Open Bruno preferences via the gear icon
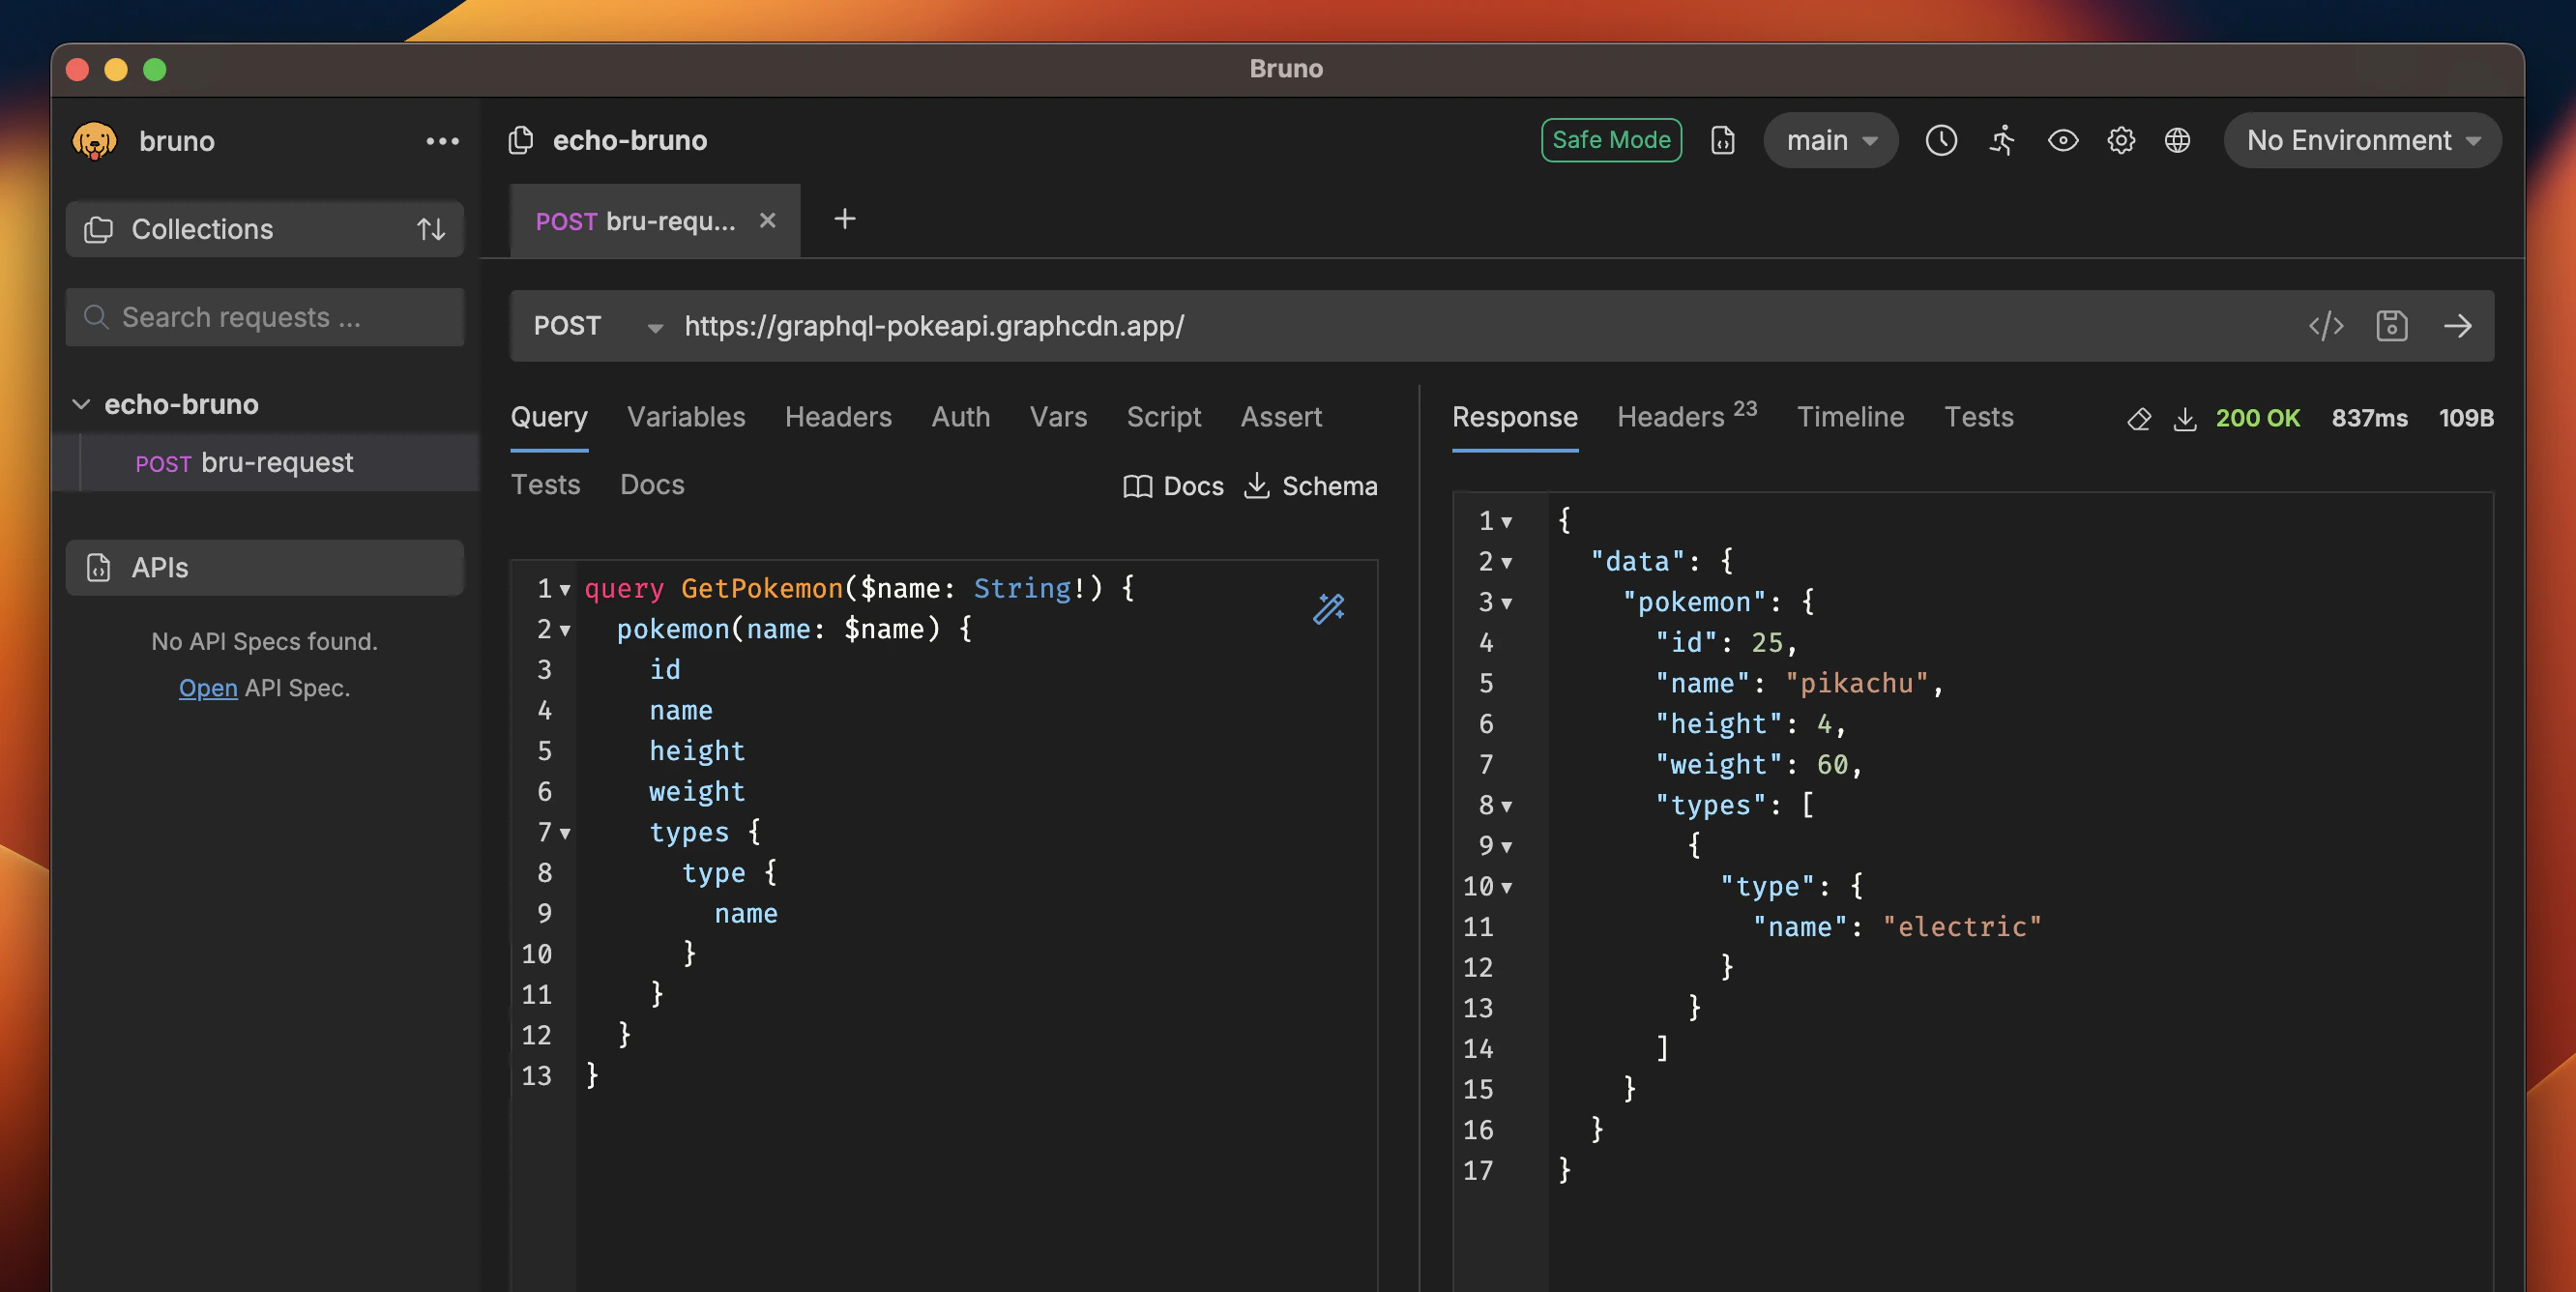2576x1292 pixels. tap(2121, 140)
